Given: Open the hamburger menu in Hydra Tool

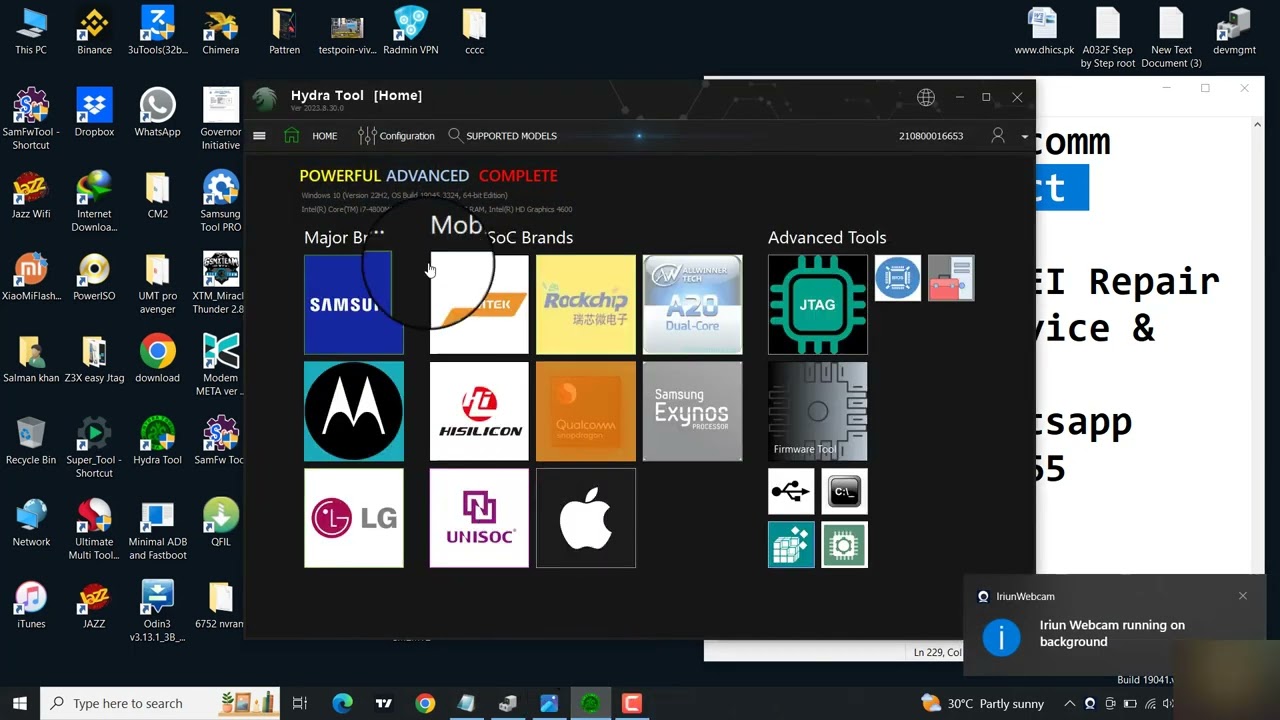Looking at the screenshot, I should [x=259, y=136].
